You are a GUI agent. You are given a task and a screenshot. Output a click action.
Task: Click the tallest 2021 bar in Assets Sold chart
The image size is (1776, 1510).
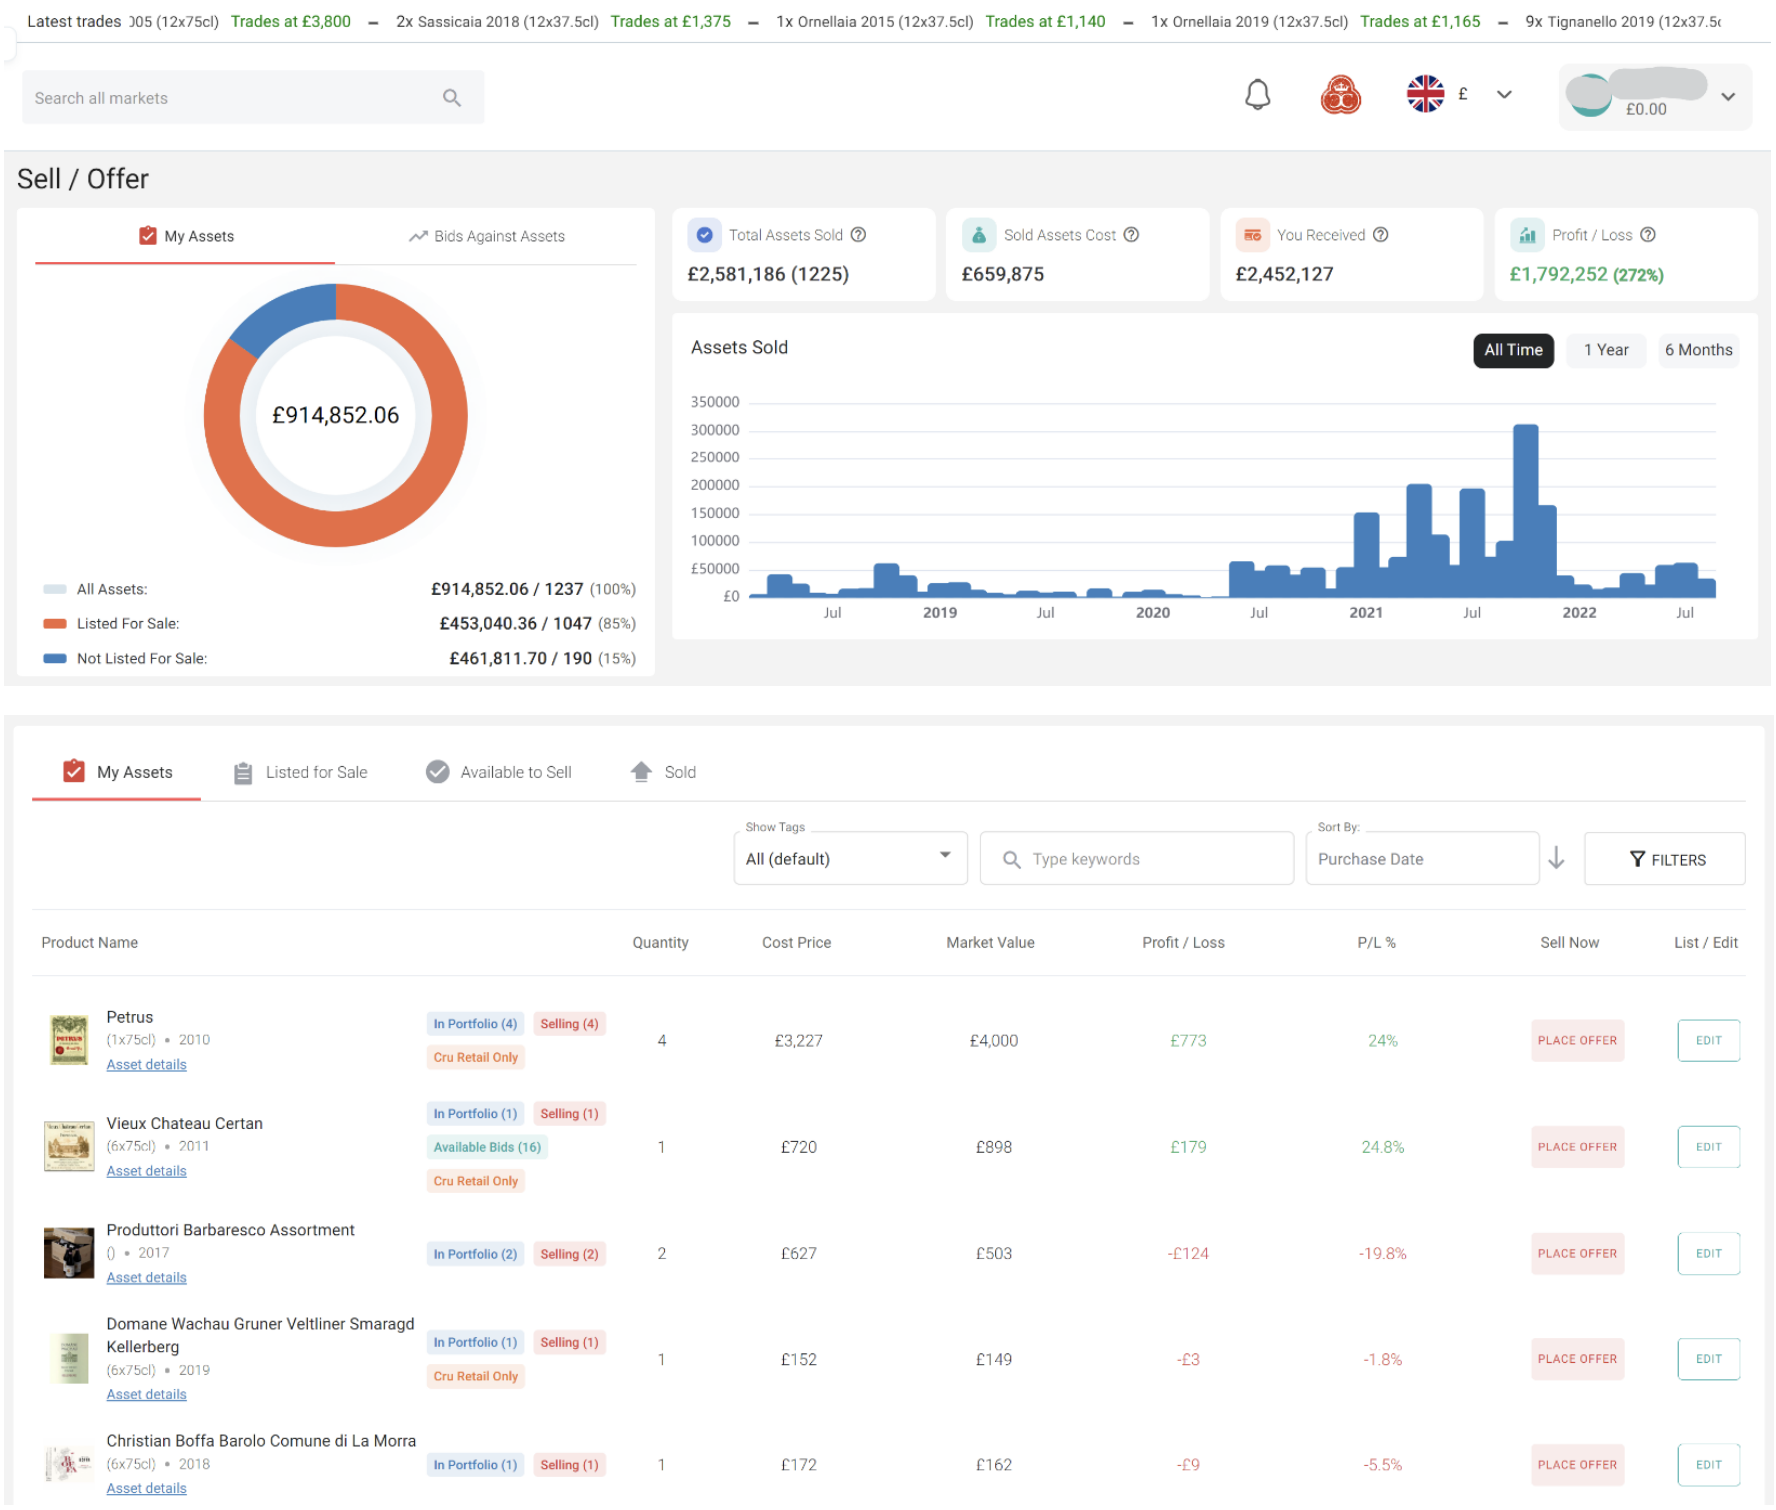(x=1525, y=511)
